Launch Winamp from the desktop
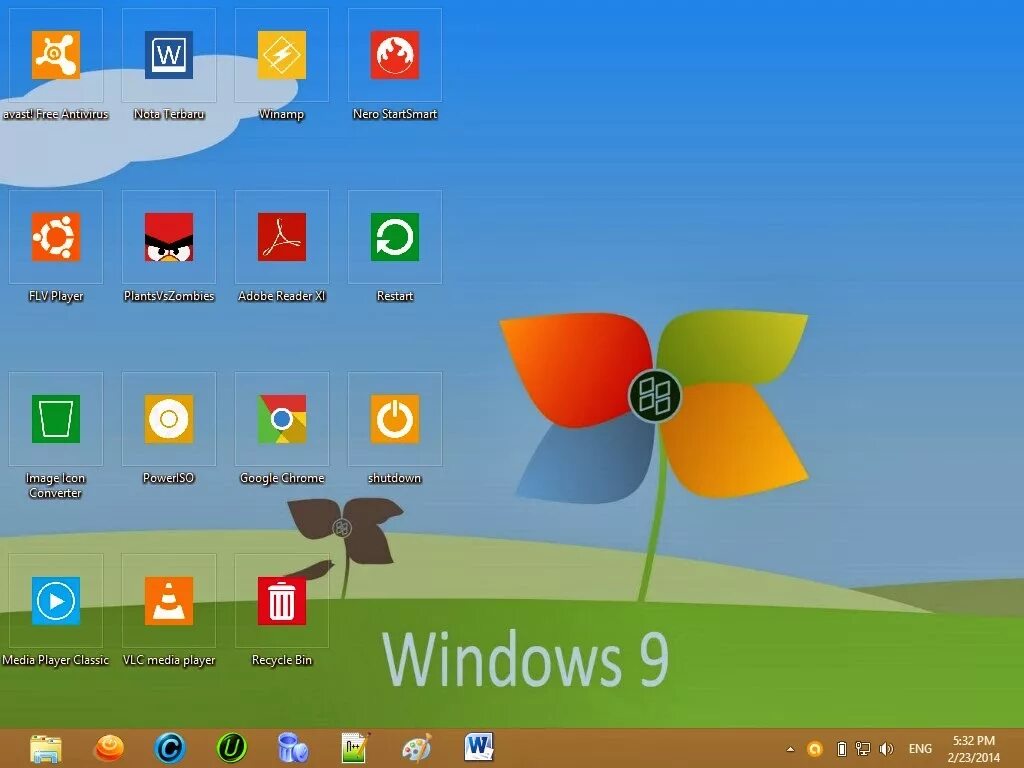 [282, 55]
